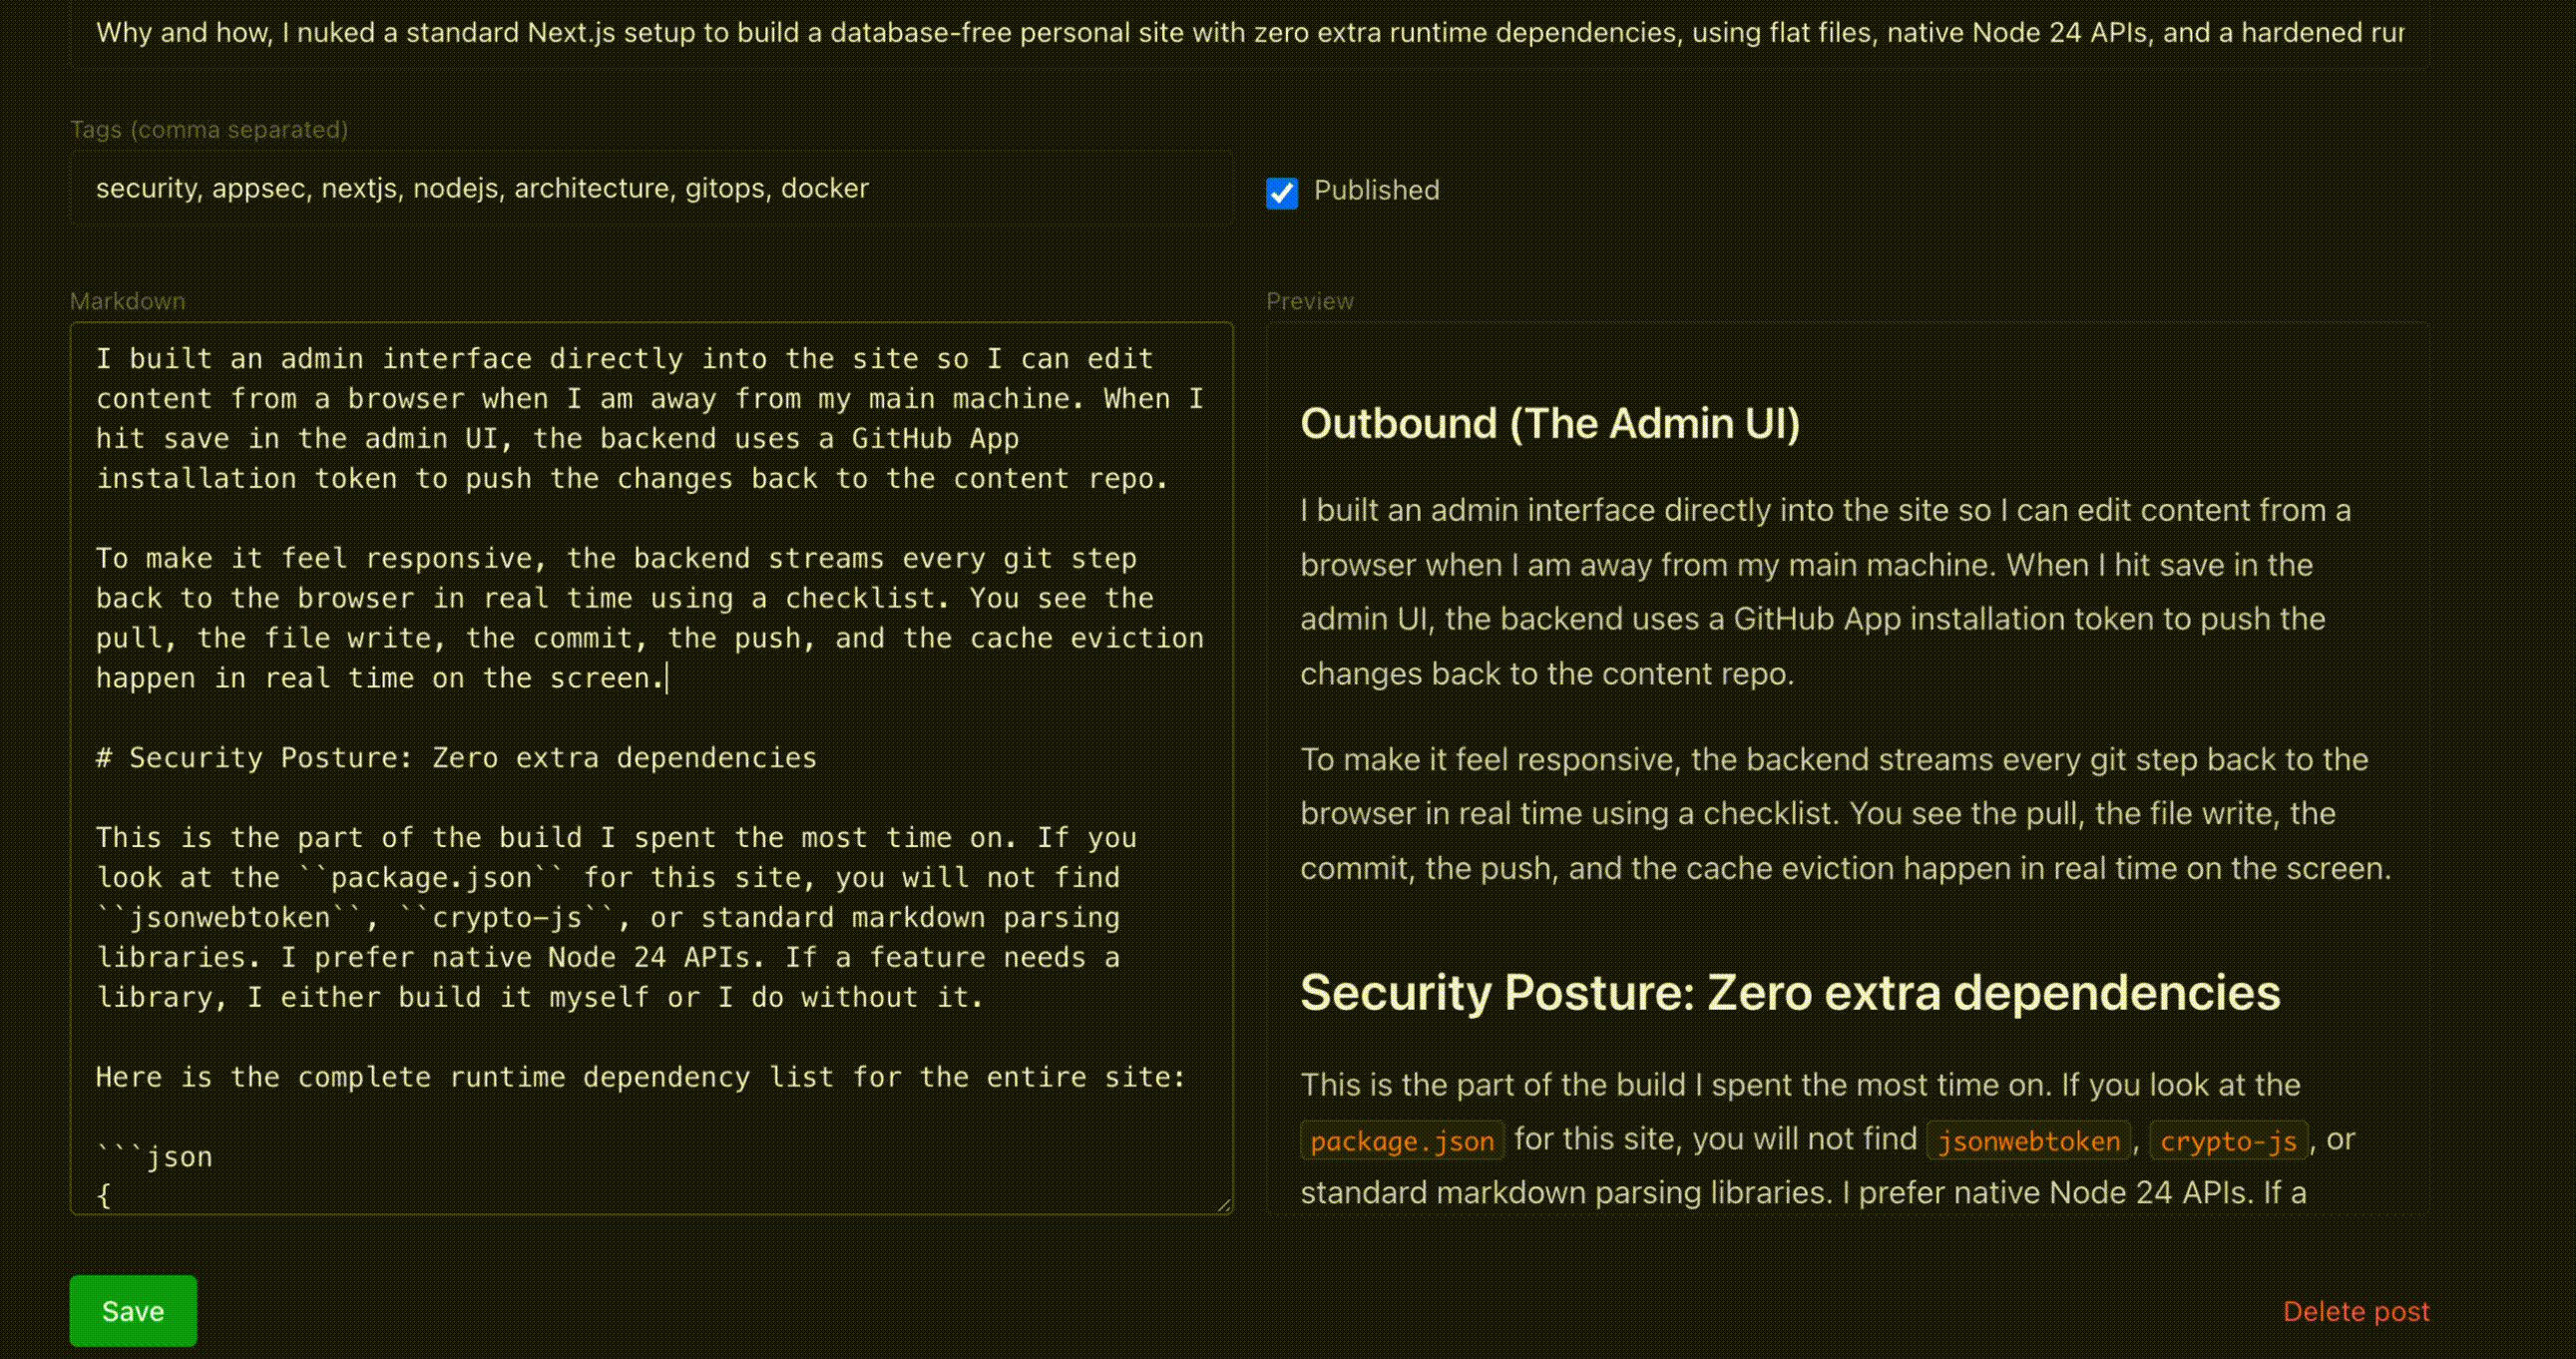This screenshot has height=1359, width=2576.
Task: Click the 'Outbound (The Admin UI)' preview heading
Action: 1549,423
